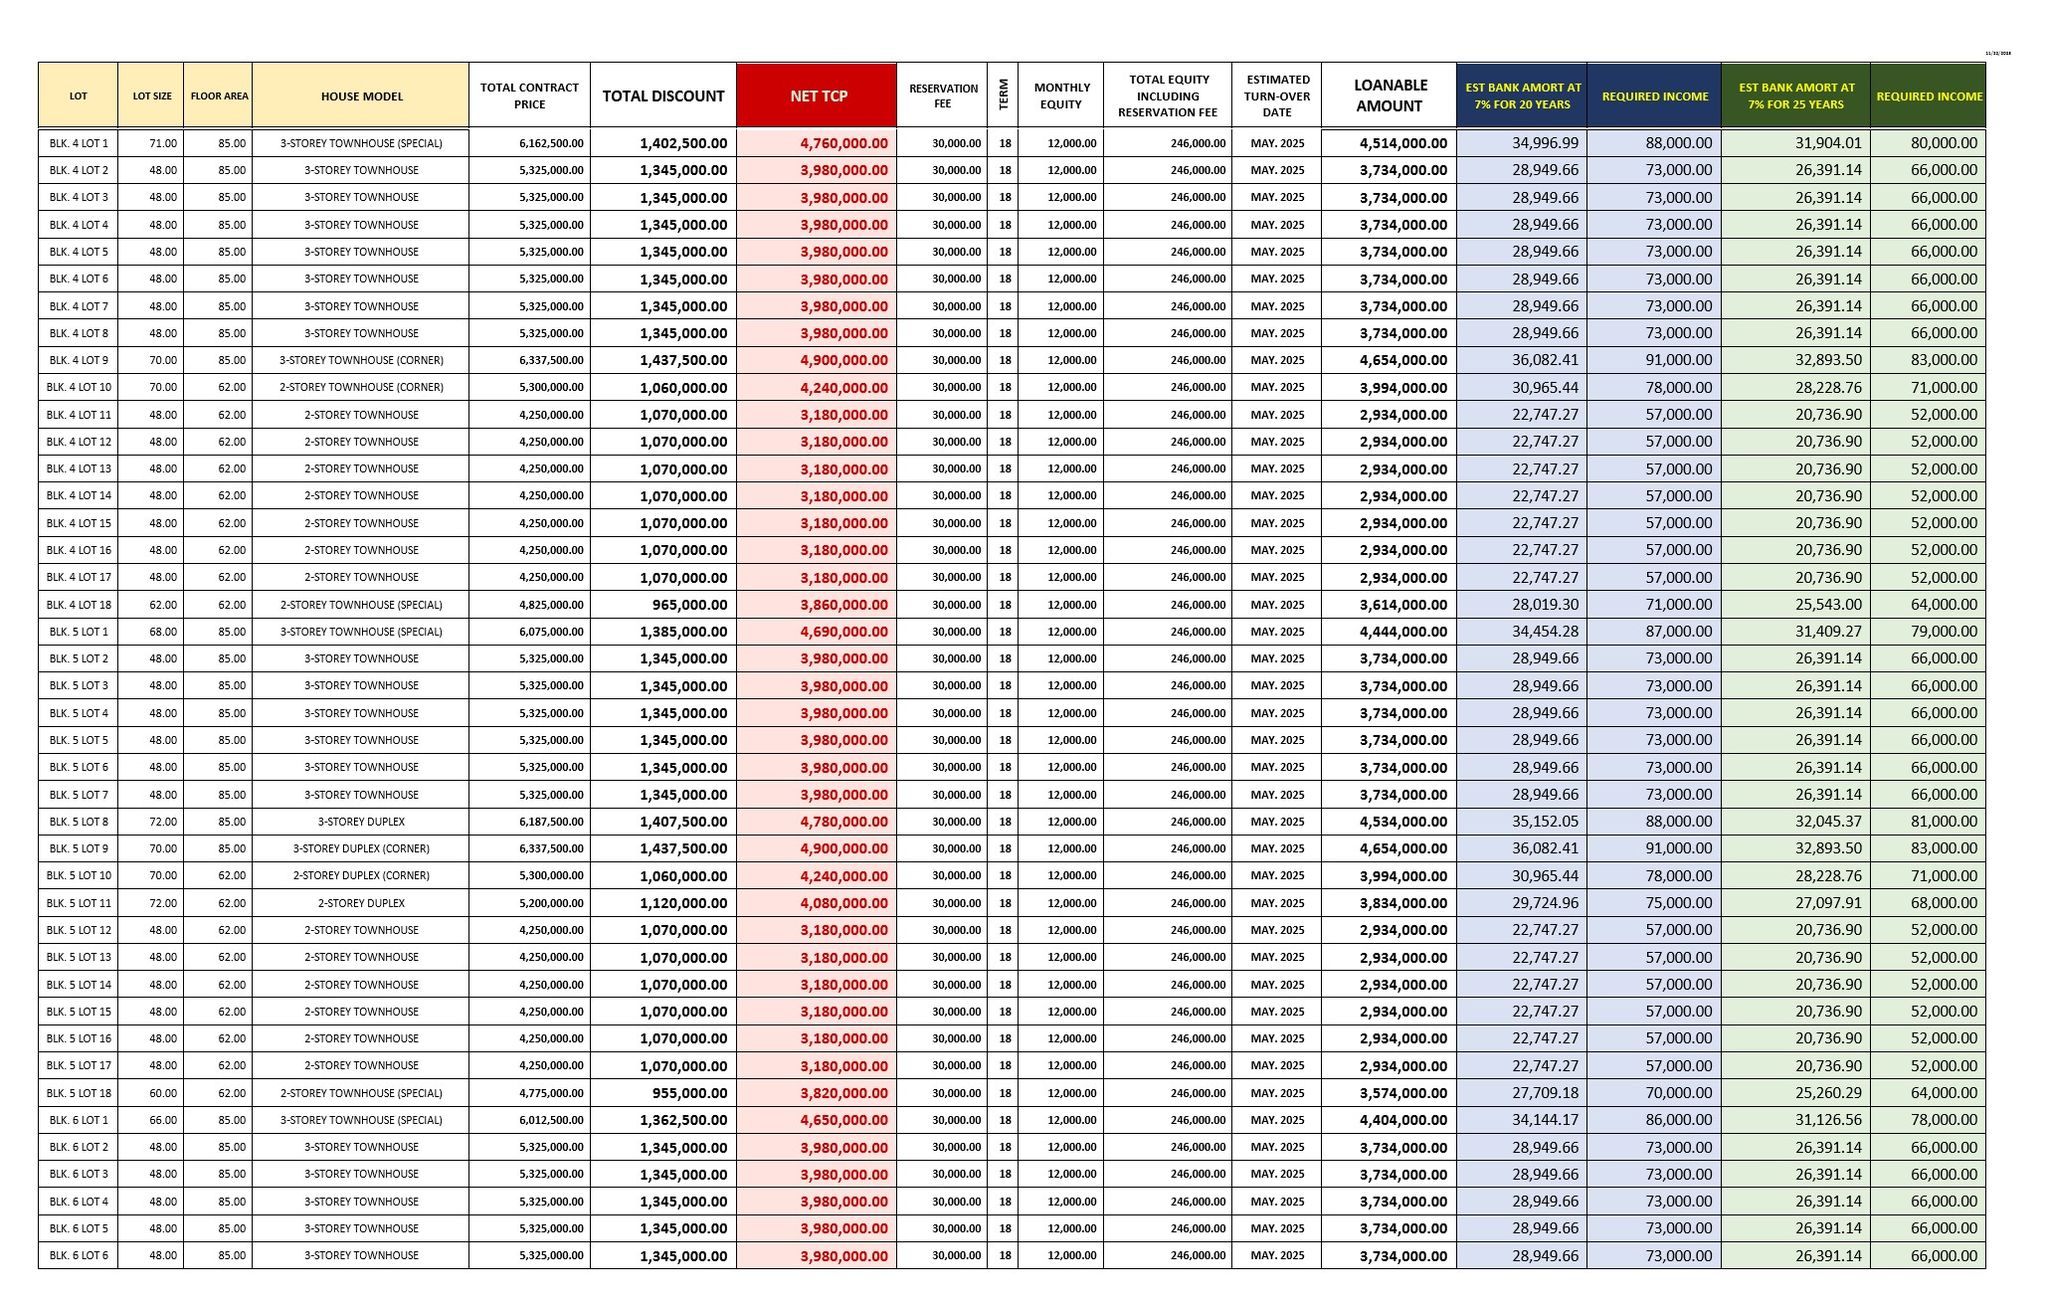
Task: Click the 3-STOREY DUPLEX (CORNER) model cell
Action: [361, 849]
